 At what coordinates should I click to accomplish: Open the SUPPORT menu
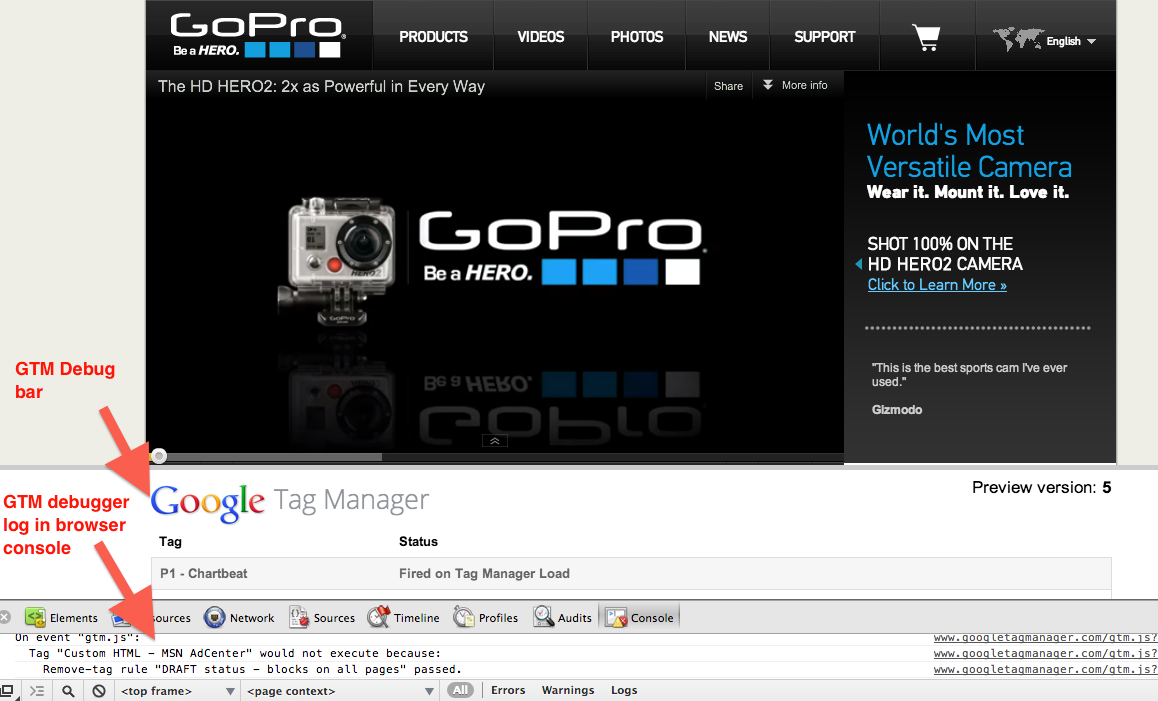pyautogui.click(x=824, y=37)
